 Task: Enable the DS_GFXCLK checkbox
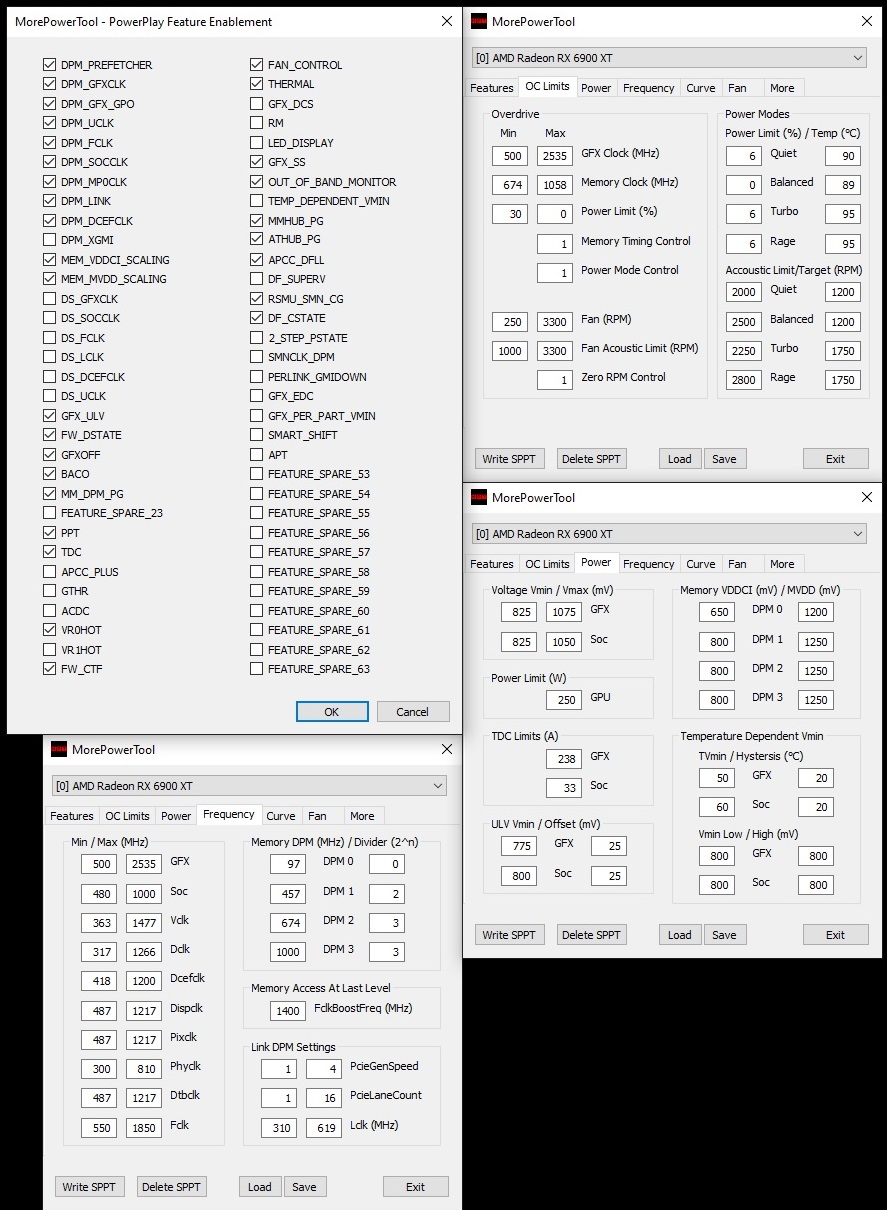(50, 299)
